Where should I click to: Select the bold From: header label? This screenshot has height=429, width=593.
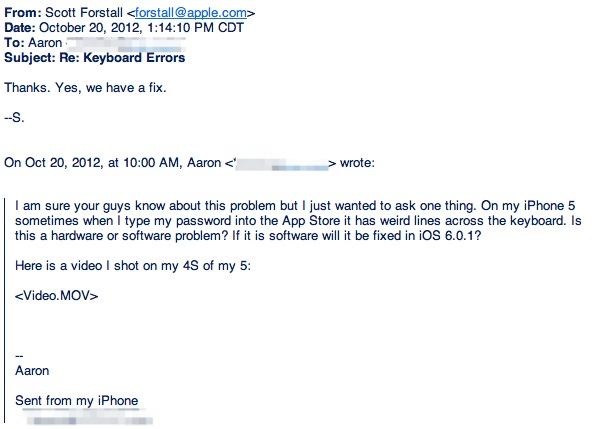tap(23, 12)
